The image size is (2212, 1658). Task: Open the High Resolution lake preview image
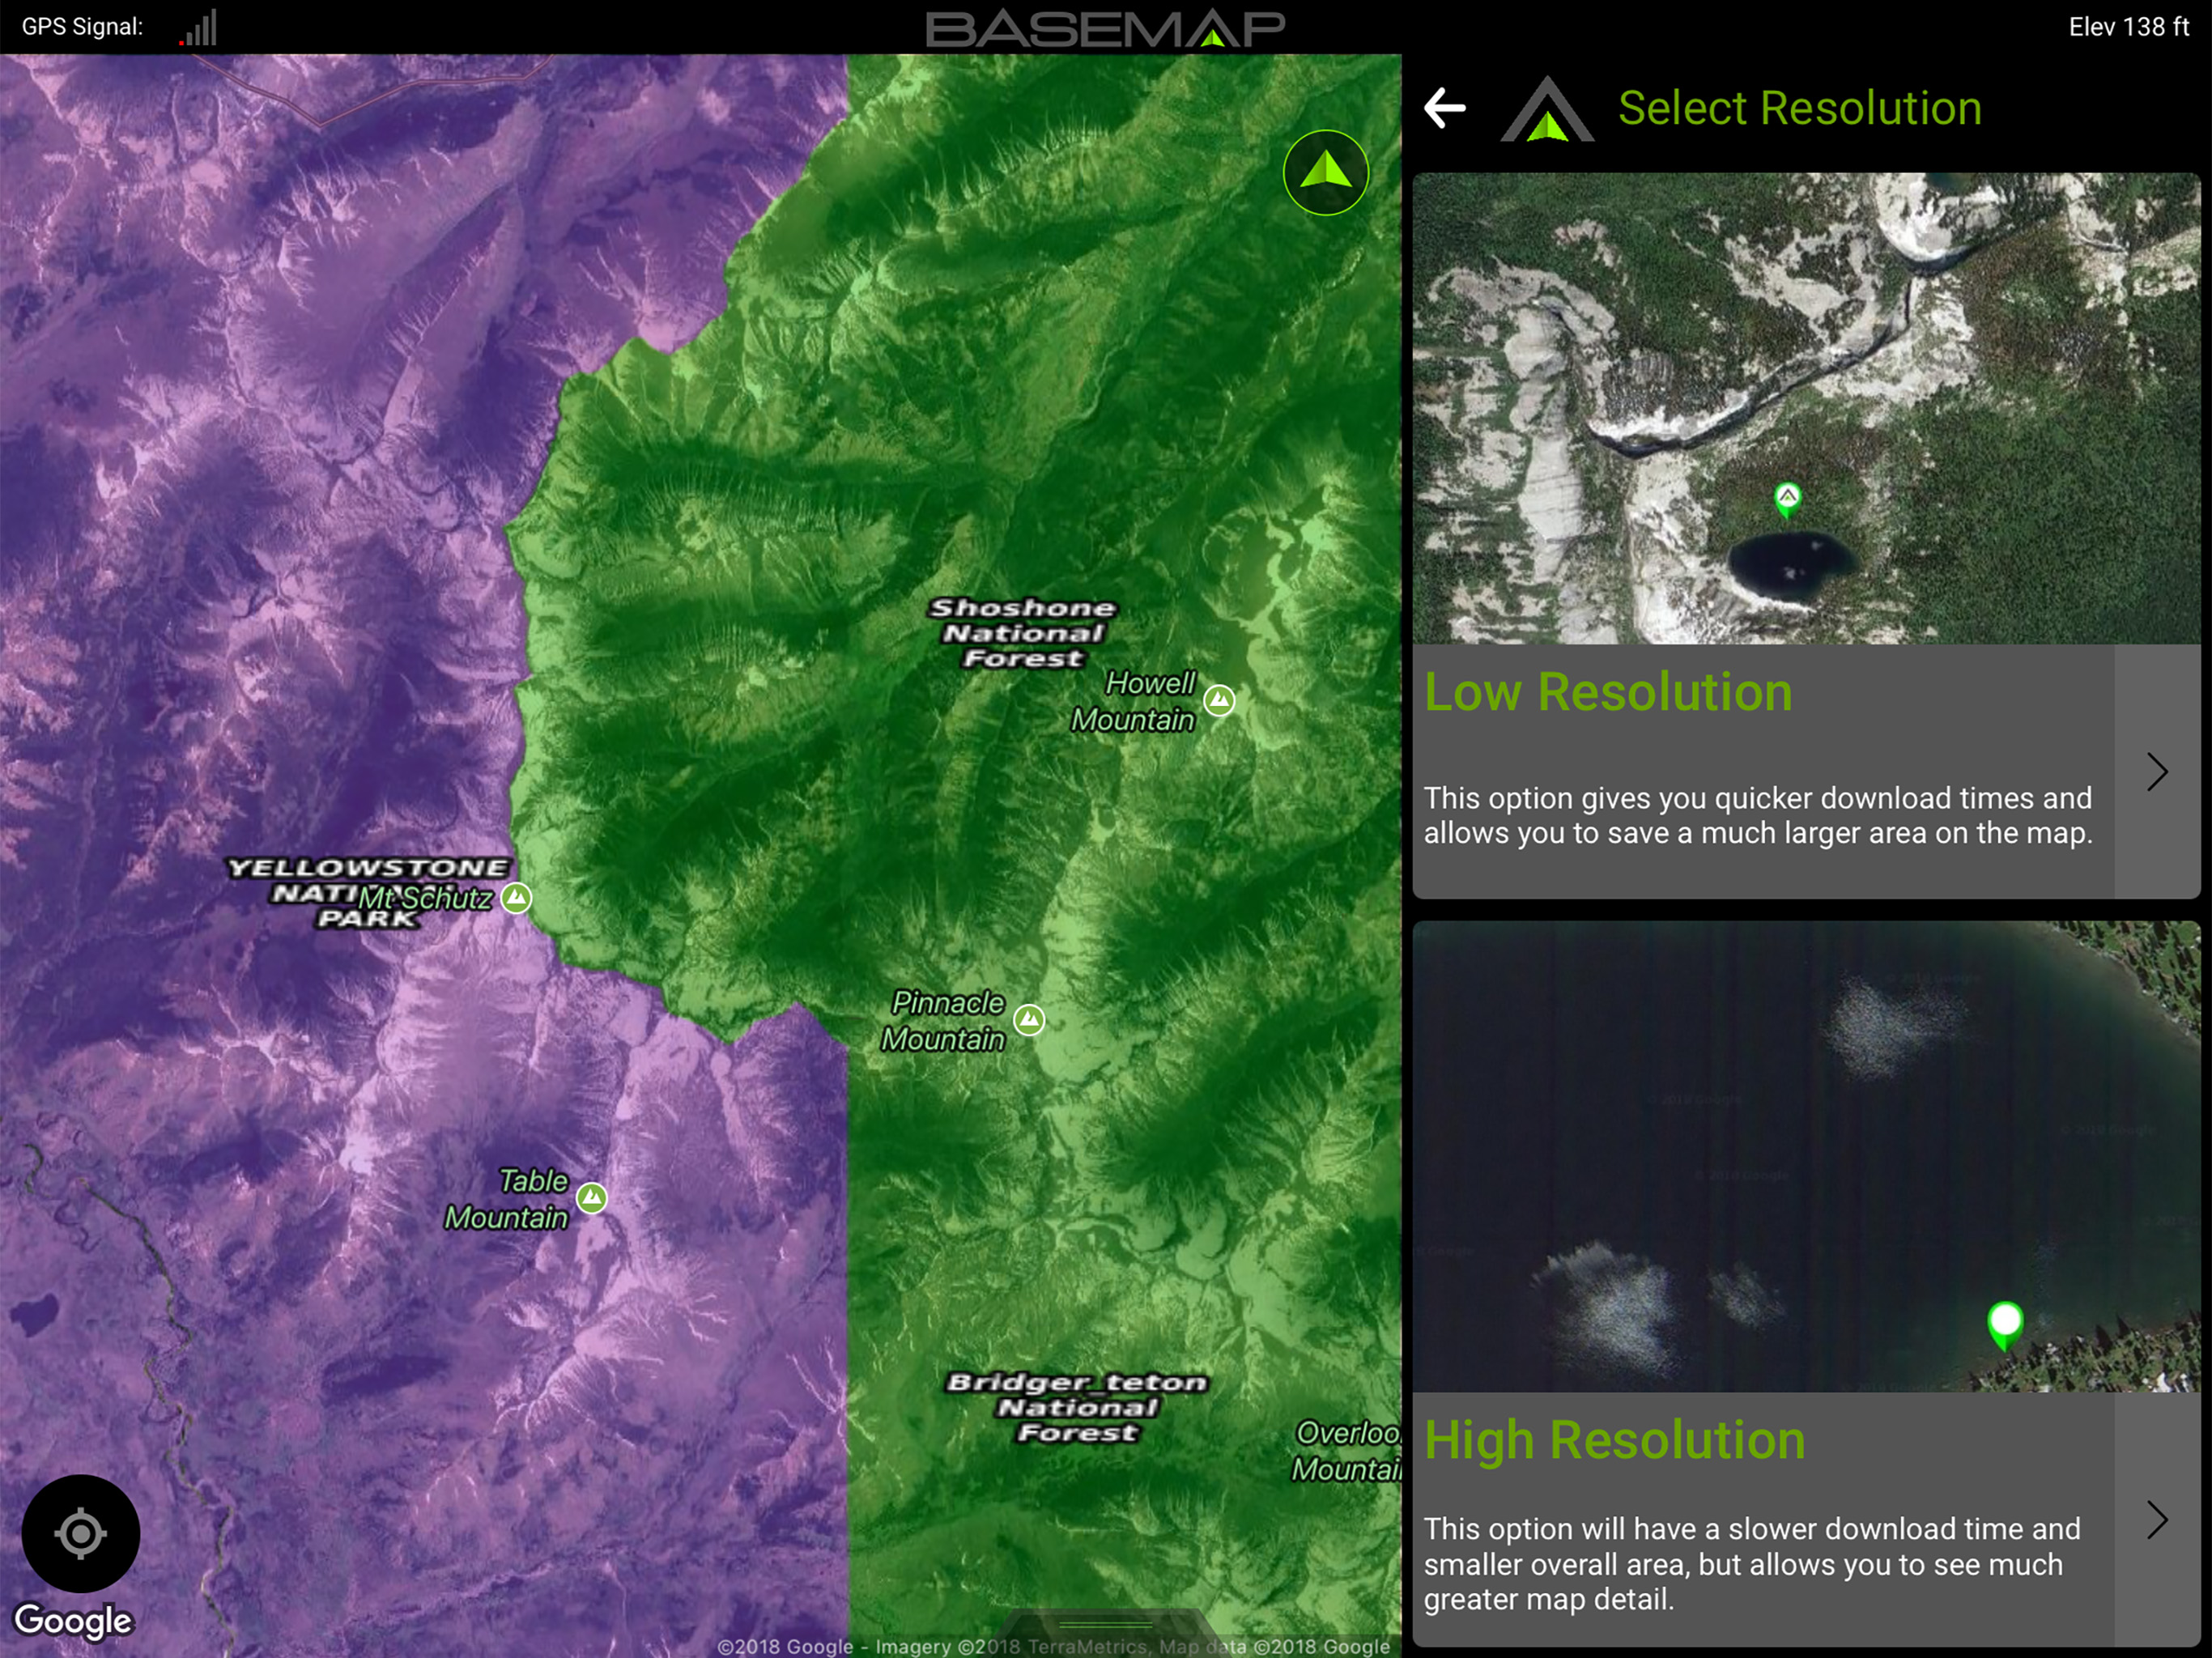pyautogui.click(x=1807, y=1156)
